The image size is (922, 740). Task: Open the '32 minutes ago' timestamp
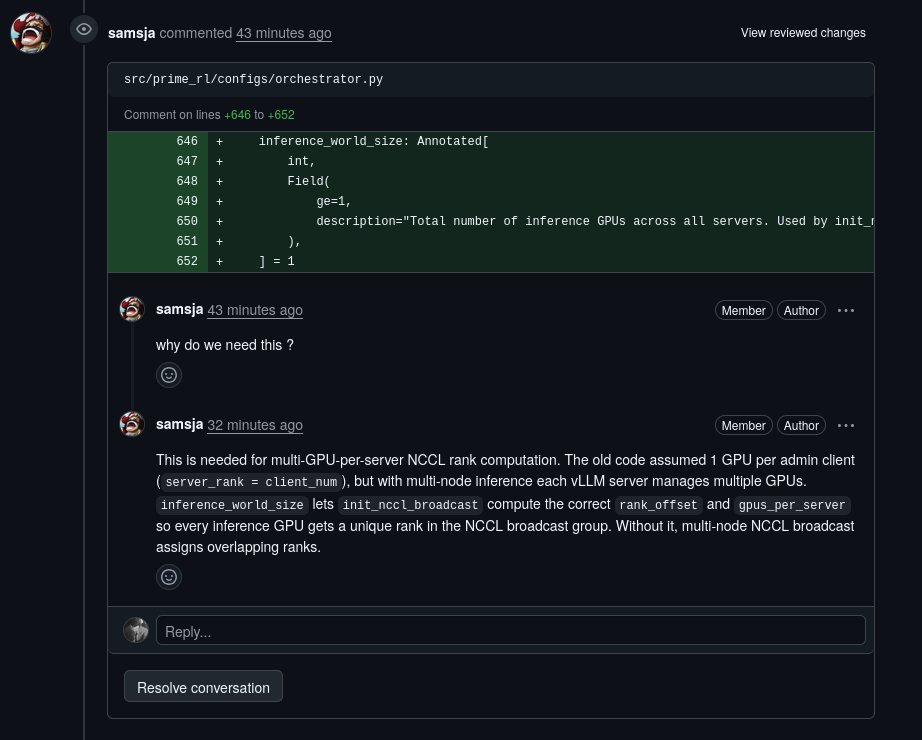(255, 425)
